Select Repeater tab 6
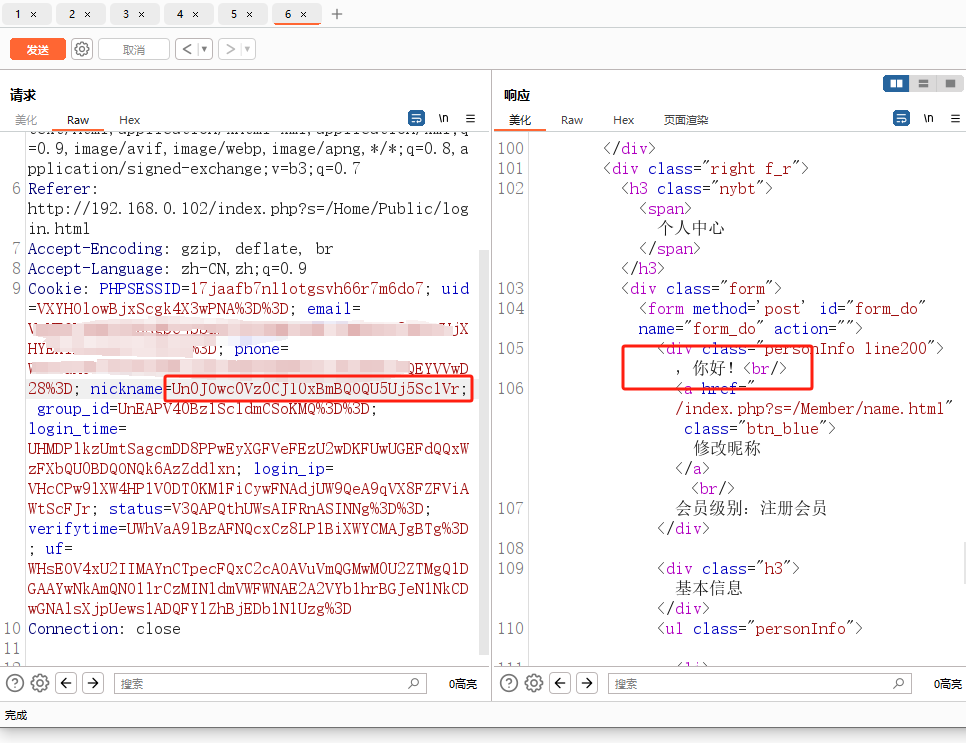The height and width of the screenshot is (743, 966). (x=288, y=14)
